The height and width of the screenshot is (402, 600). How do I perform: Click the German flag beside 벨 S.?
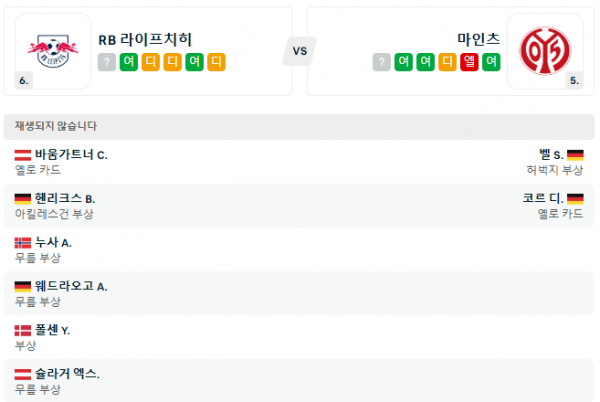575,155
